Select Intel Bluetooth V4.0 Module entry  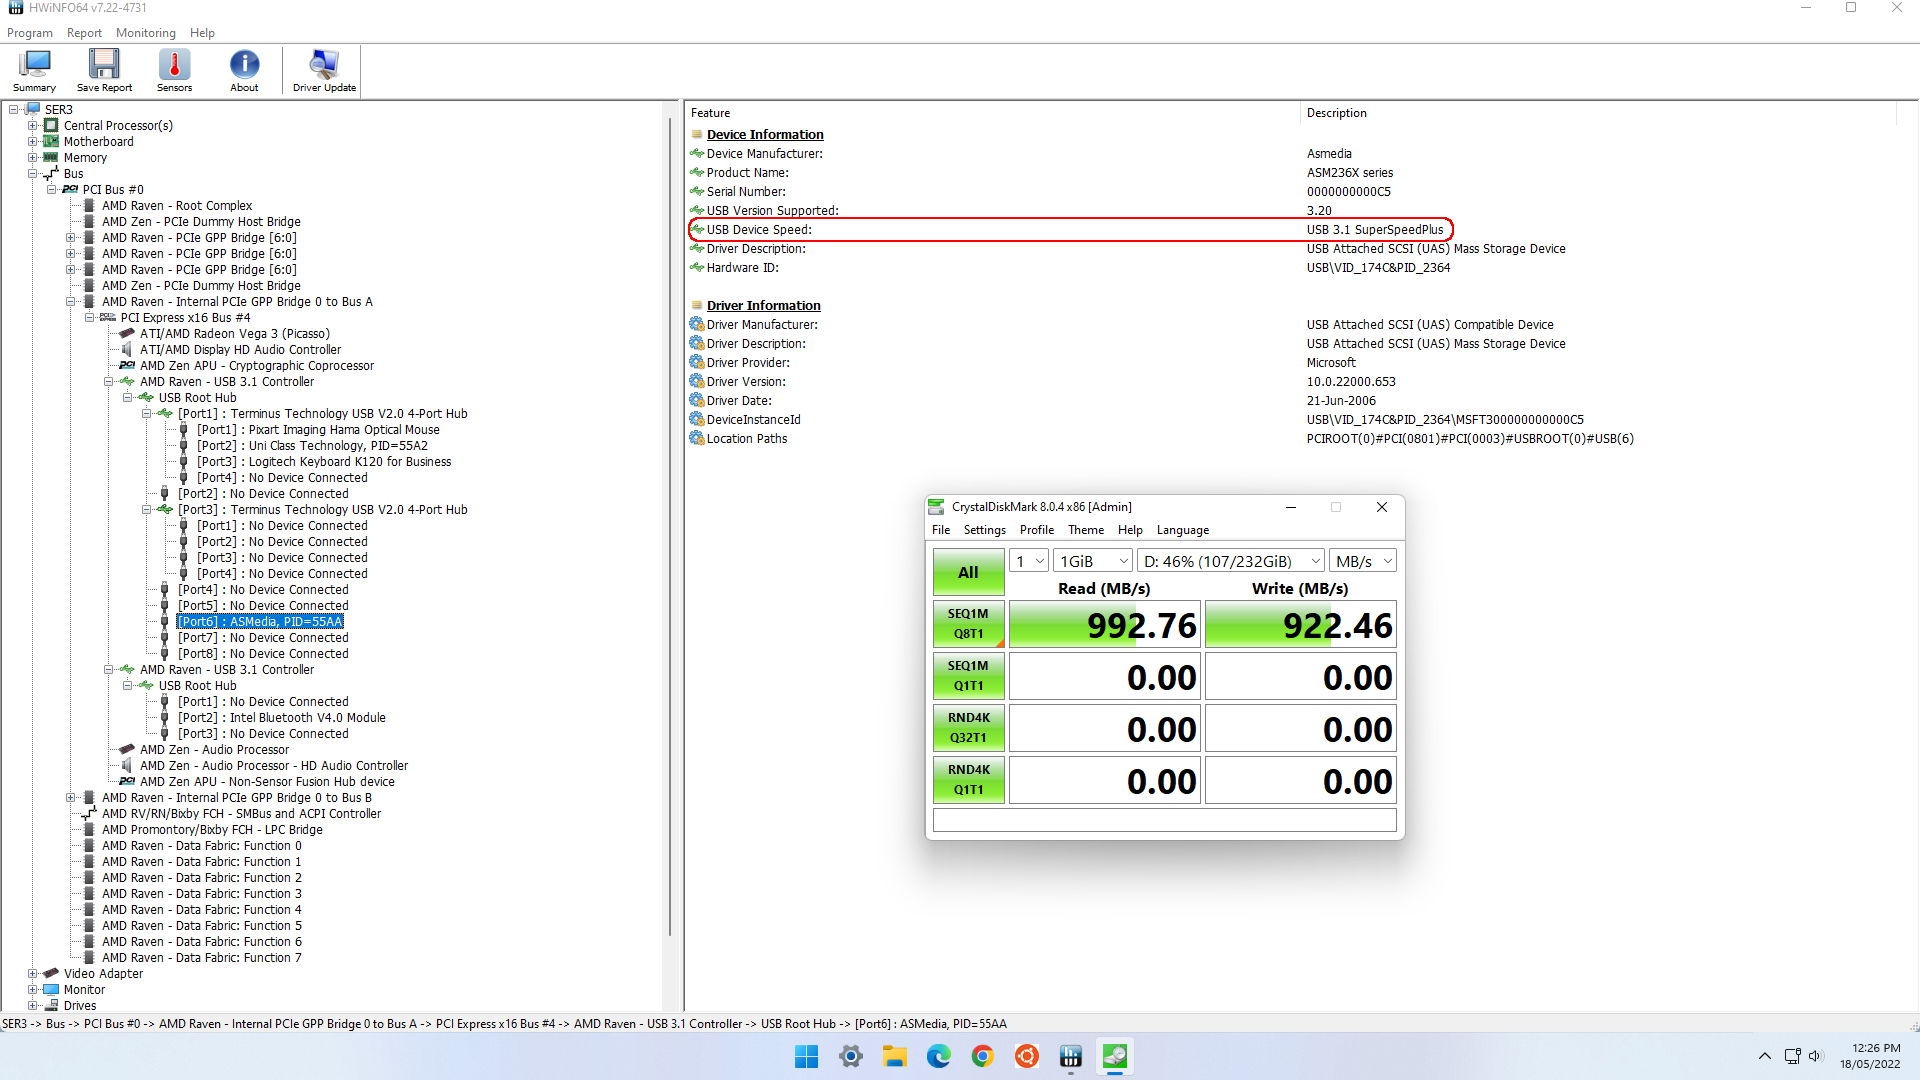pos(307,718)
